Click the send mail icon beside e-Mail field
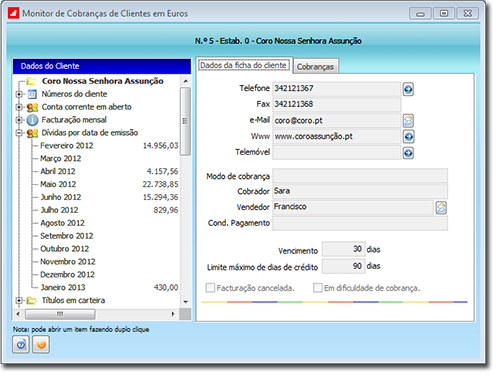 408,121
